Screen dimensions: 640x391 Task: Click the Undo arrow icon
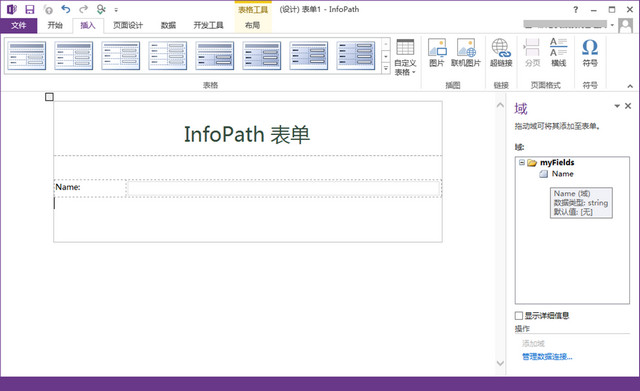tap(66, 9)
